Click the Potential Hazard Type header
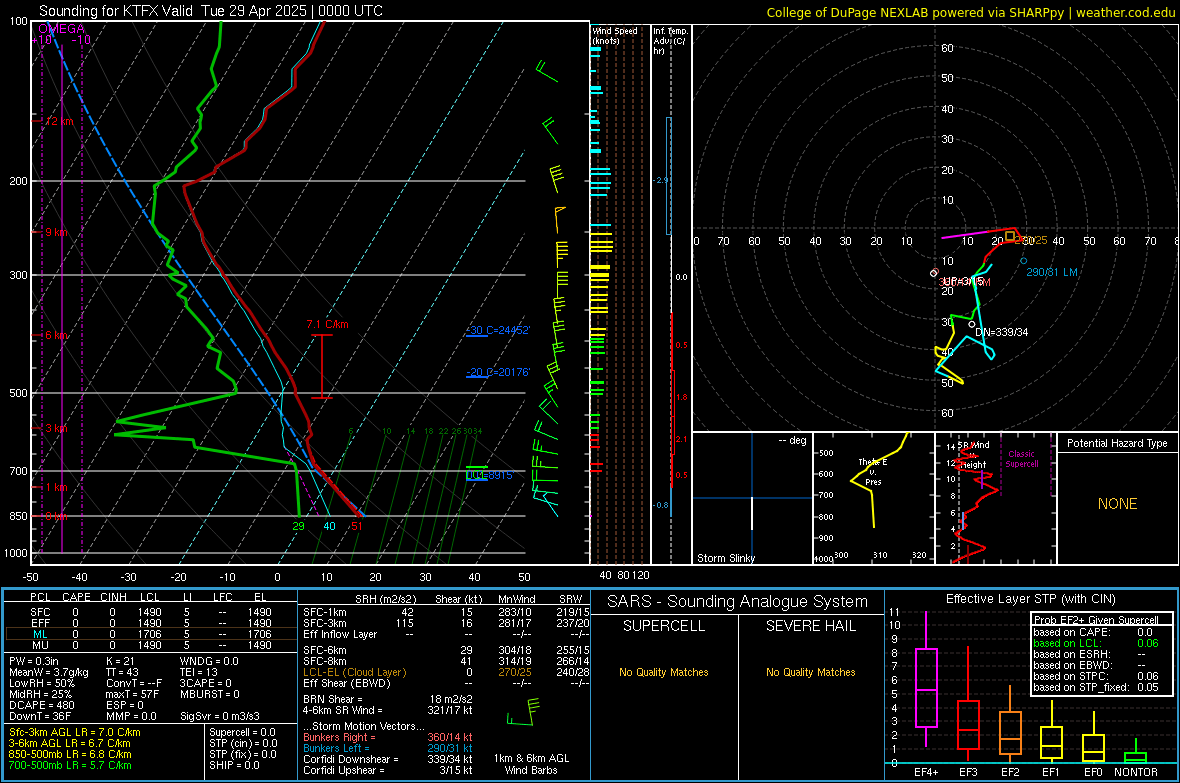Image resolution: width=1180 pixels, height=783 pixels. (1117, 443)
